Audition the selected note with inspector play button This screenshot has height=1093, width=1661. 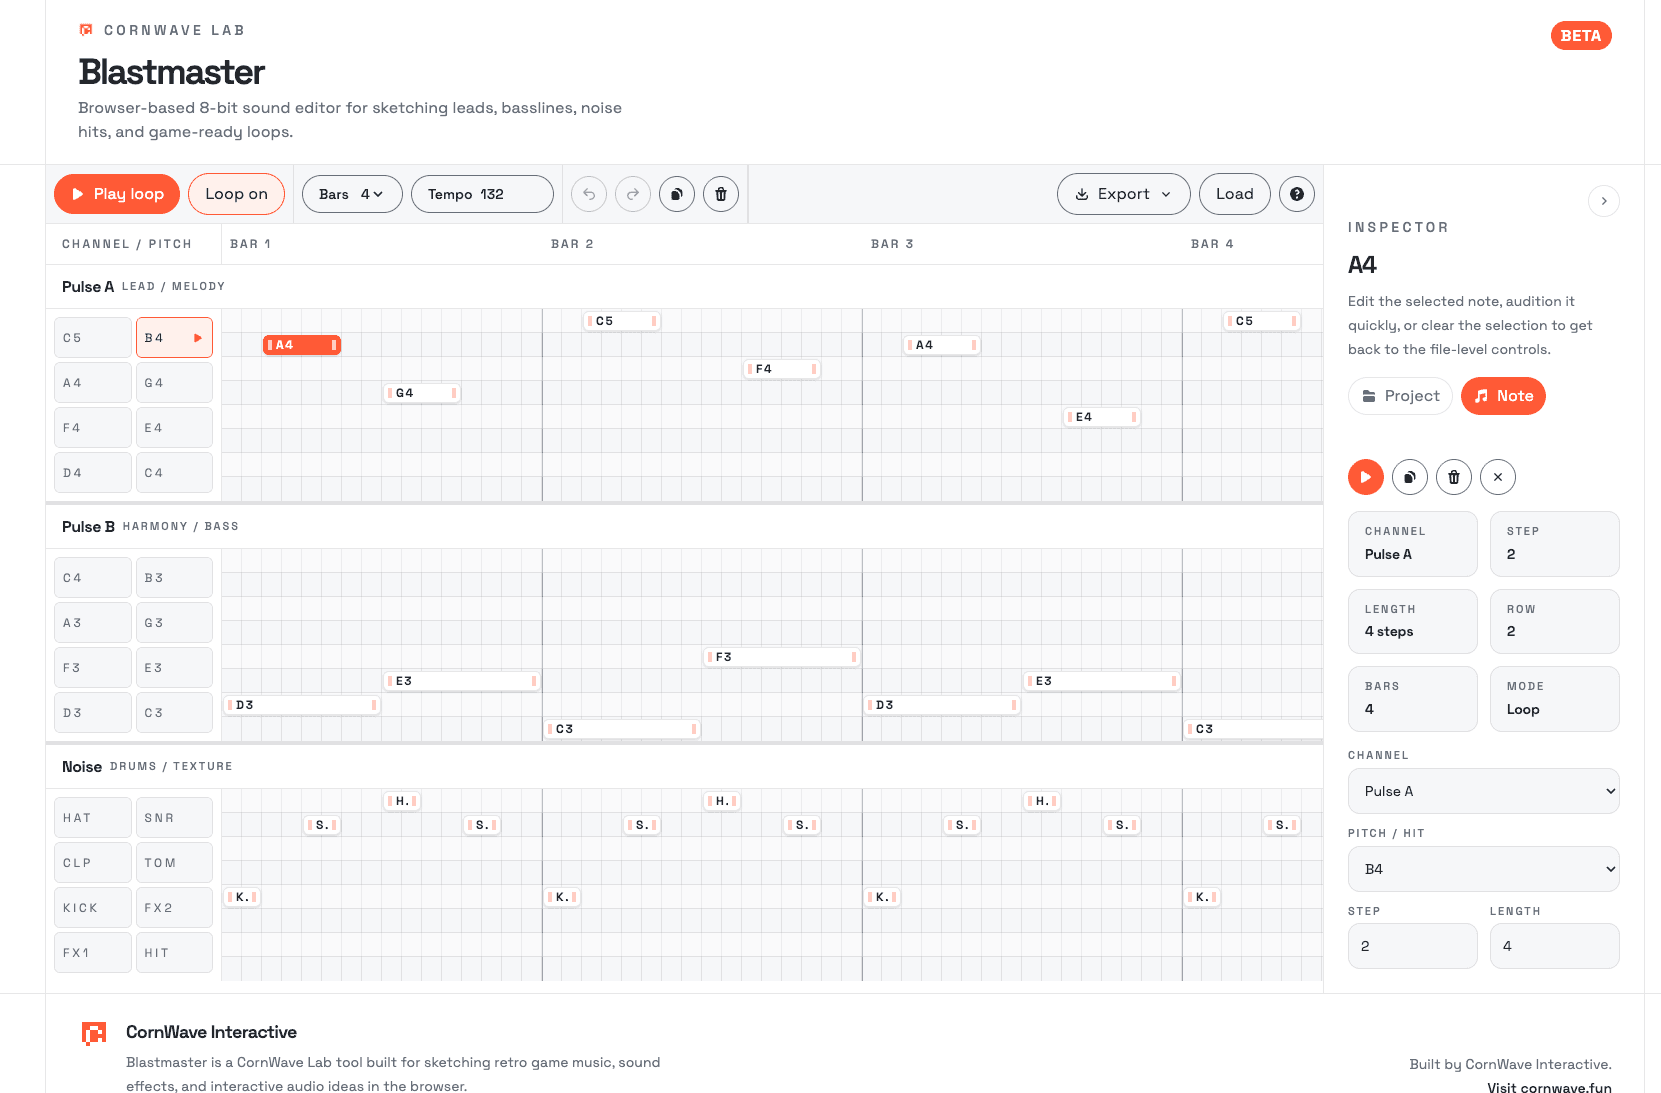tap(1366, 477)
